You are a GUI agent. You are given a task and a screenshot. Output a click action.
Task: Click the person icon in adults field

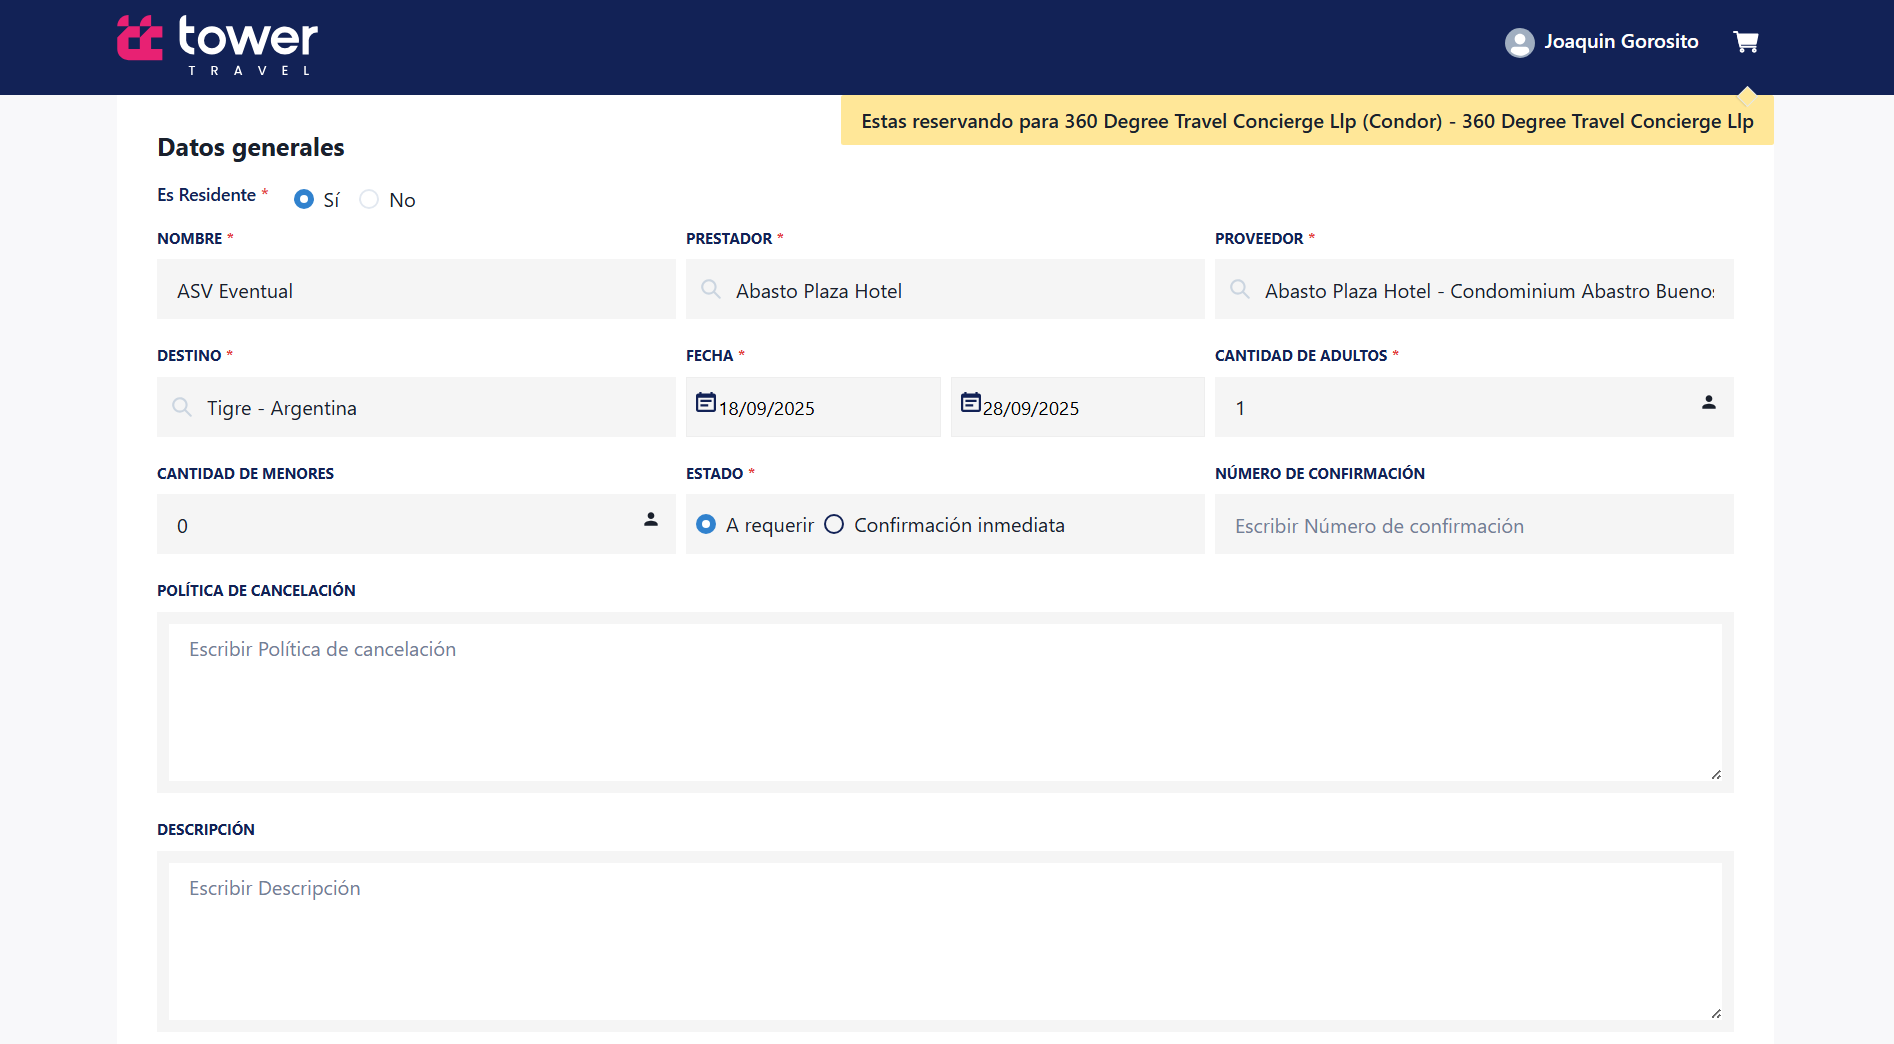coord(1708,402)
